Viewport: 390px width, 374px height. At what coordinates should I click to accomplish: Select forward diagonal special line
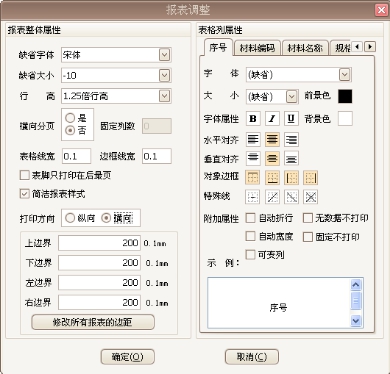[x=272, y=197]
